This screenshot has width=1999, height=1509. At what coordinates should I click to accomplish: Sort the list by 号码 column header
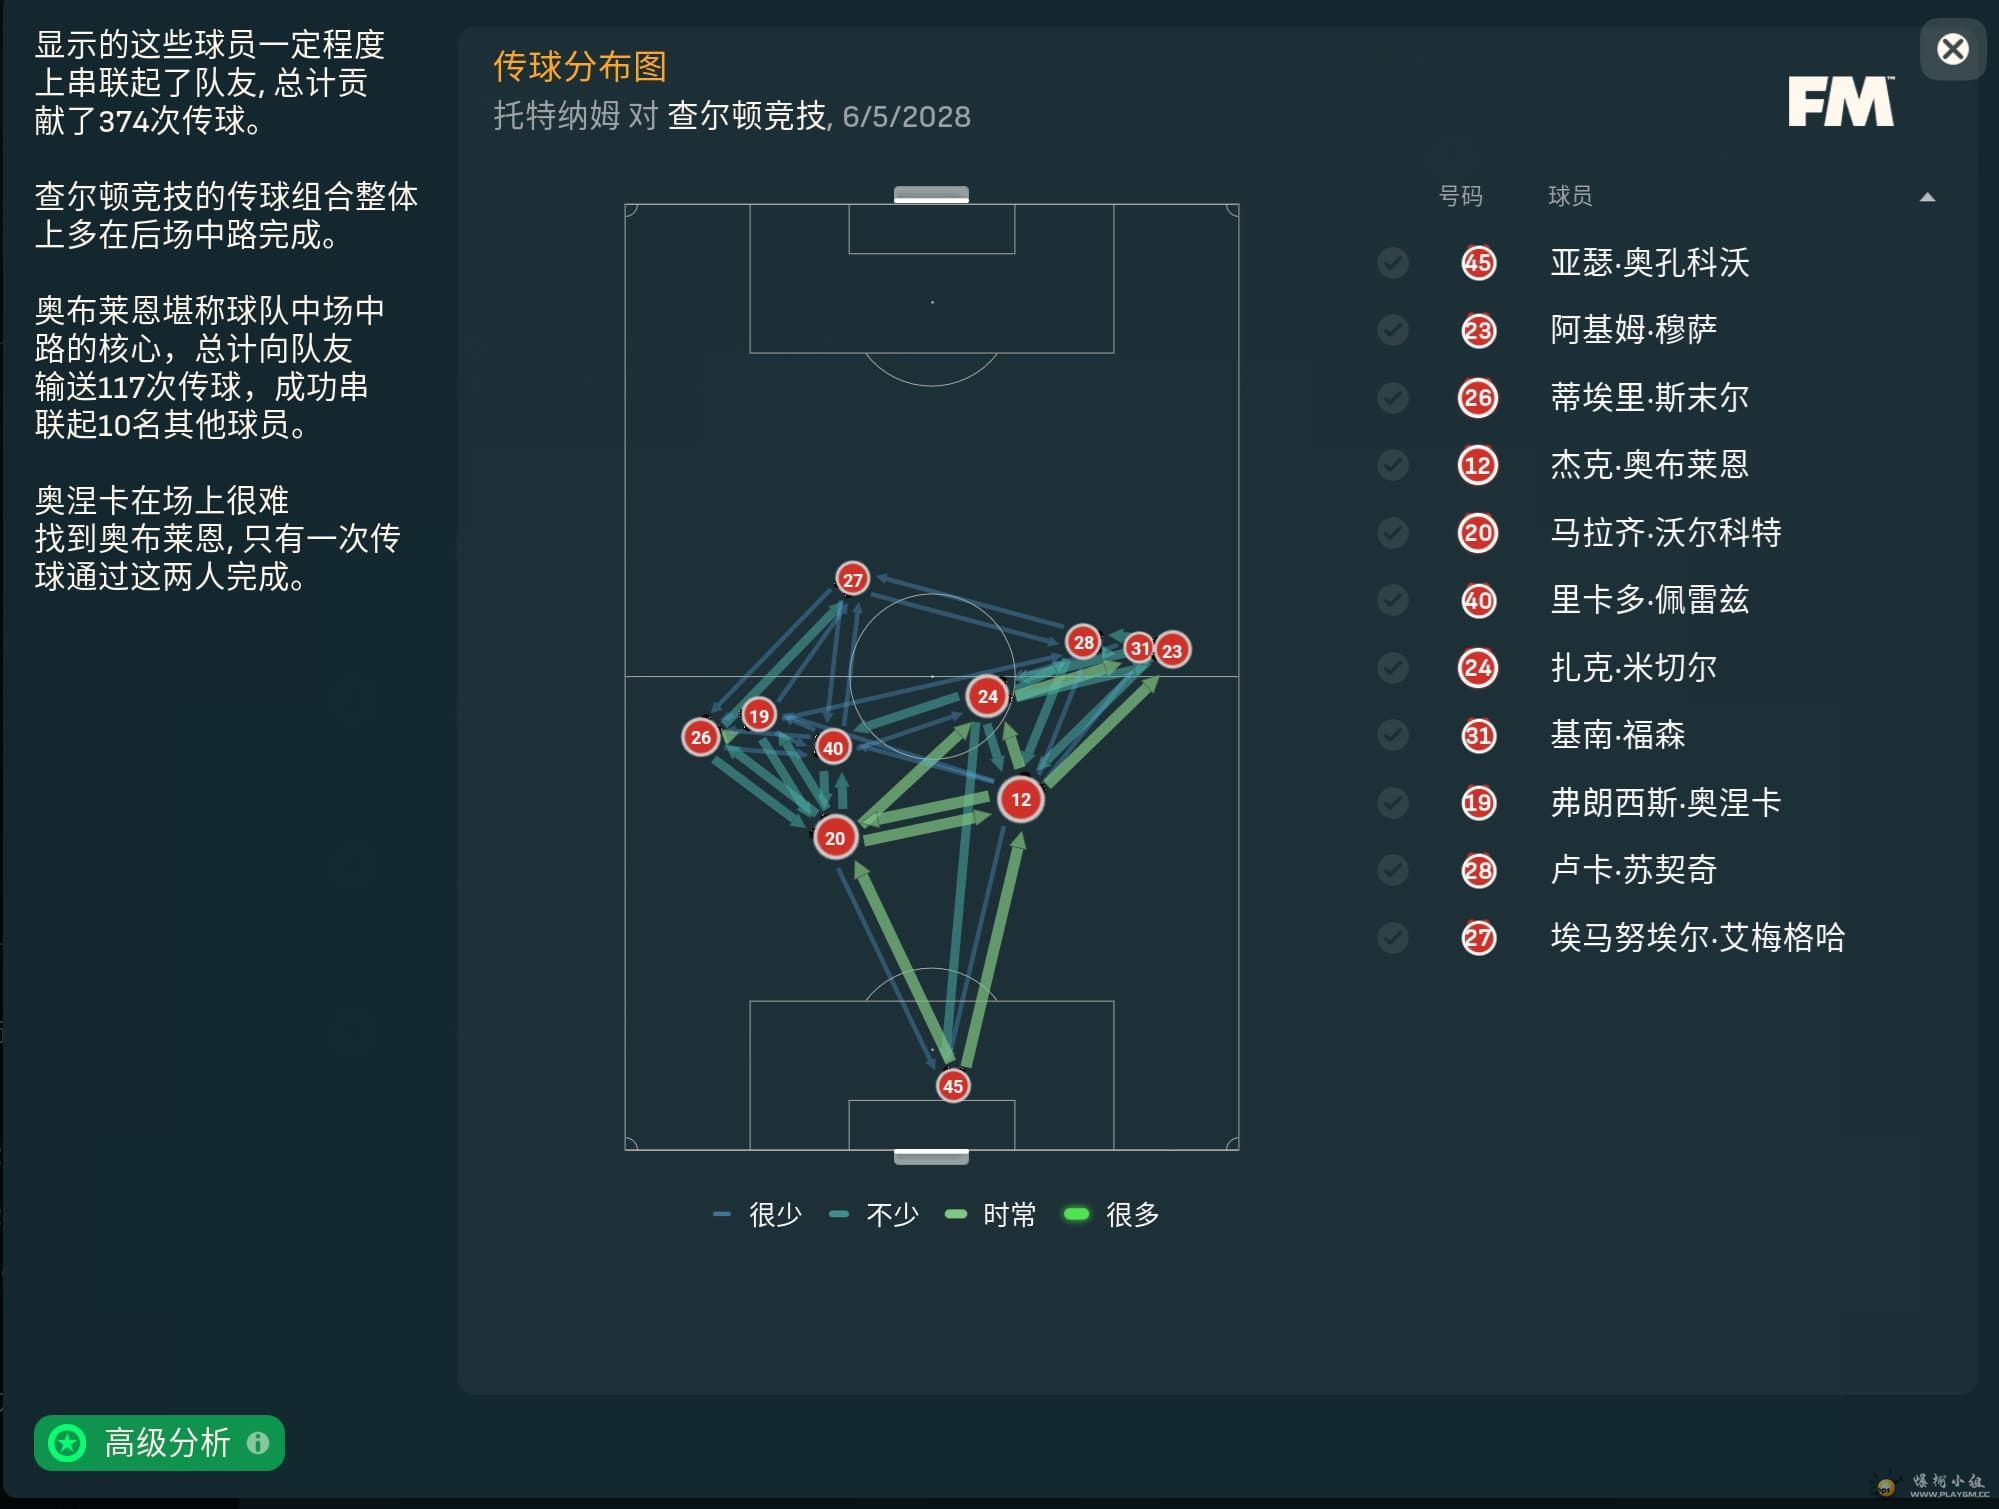[x=1460, y=196]
